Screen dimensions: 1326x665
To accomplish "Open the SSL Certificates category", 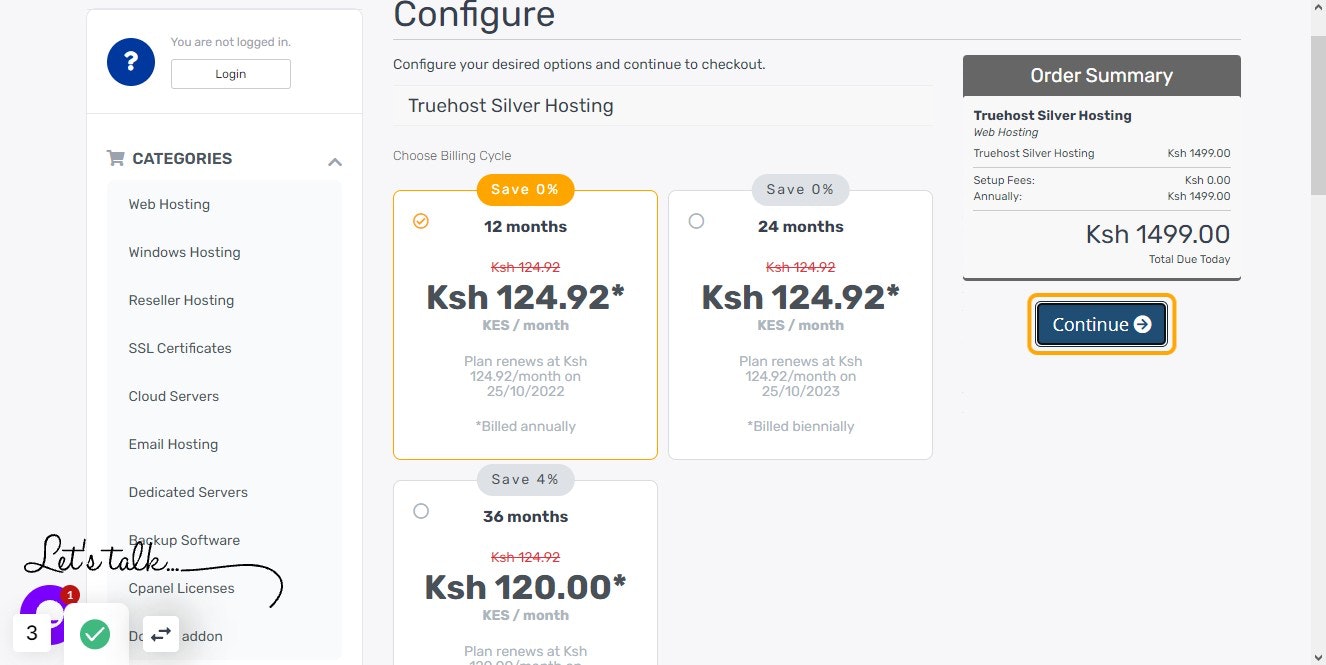I will click(180, 348).
